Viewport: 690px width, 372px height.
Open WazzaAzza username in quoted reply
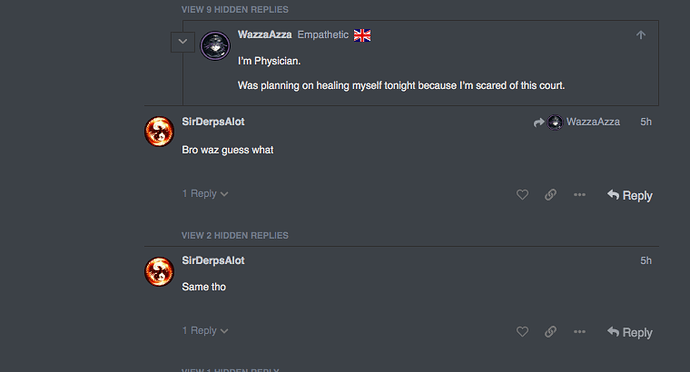coord(264,35)
